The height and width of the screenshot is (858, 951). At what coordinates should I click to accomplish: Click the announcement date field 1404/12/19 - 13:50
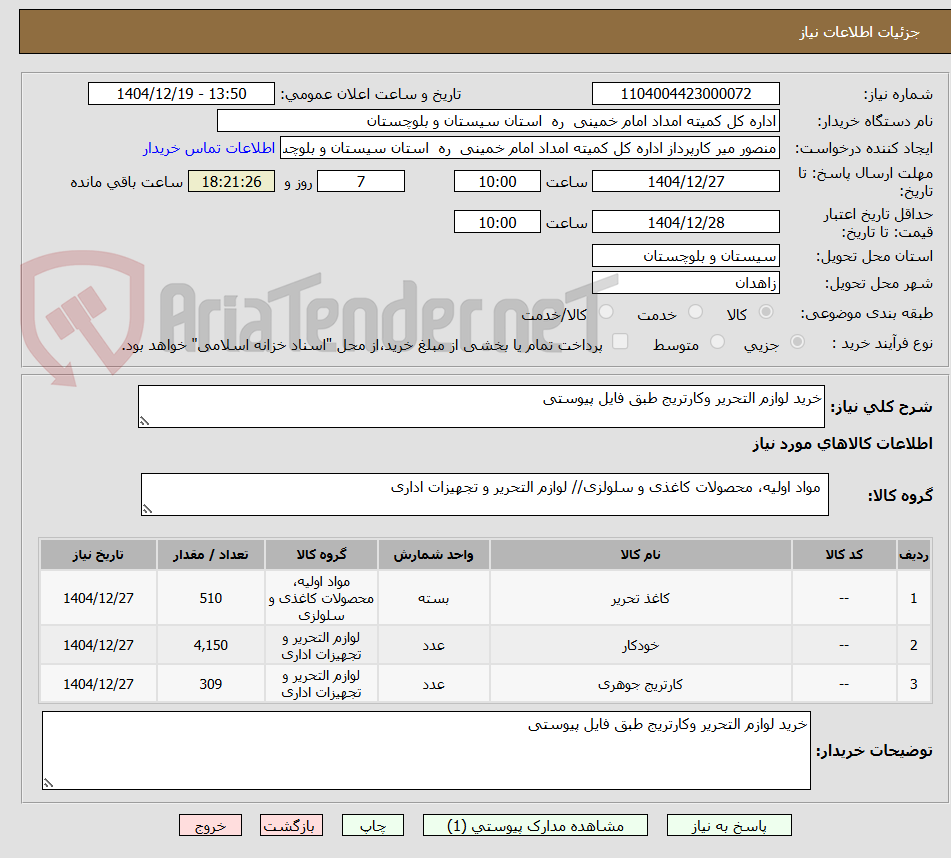click(181, 94)
